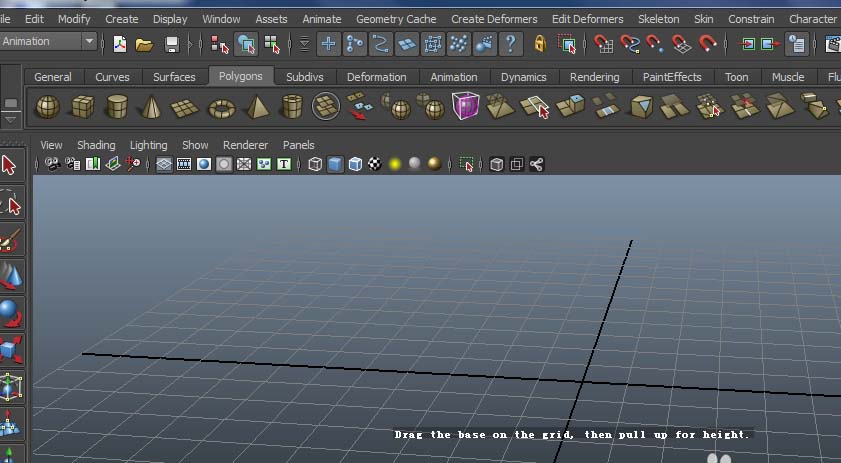Open the shelf tabs menu button above the arrow

point(11,103)
